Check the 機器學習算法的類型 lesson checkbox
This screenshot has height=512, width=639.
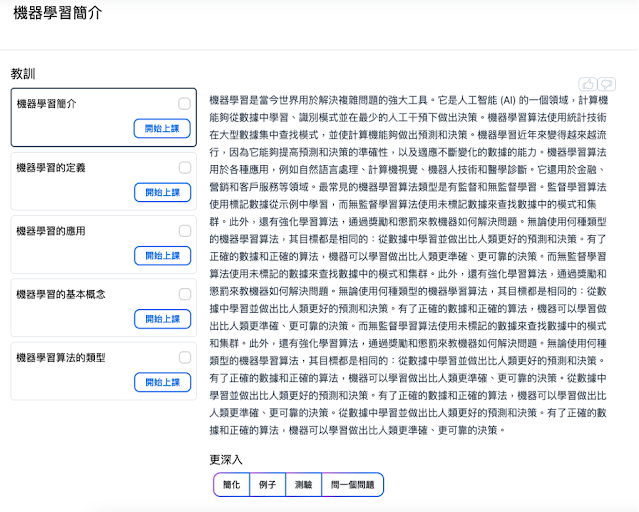pyautogui.click(x=185, y=358)
